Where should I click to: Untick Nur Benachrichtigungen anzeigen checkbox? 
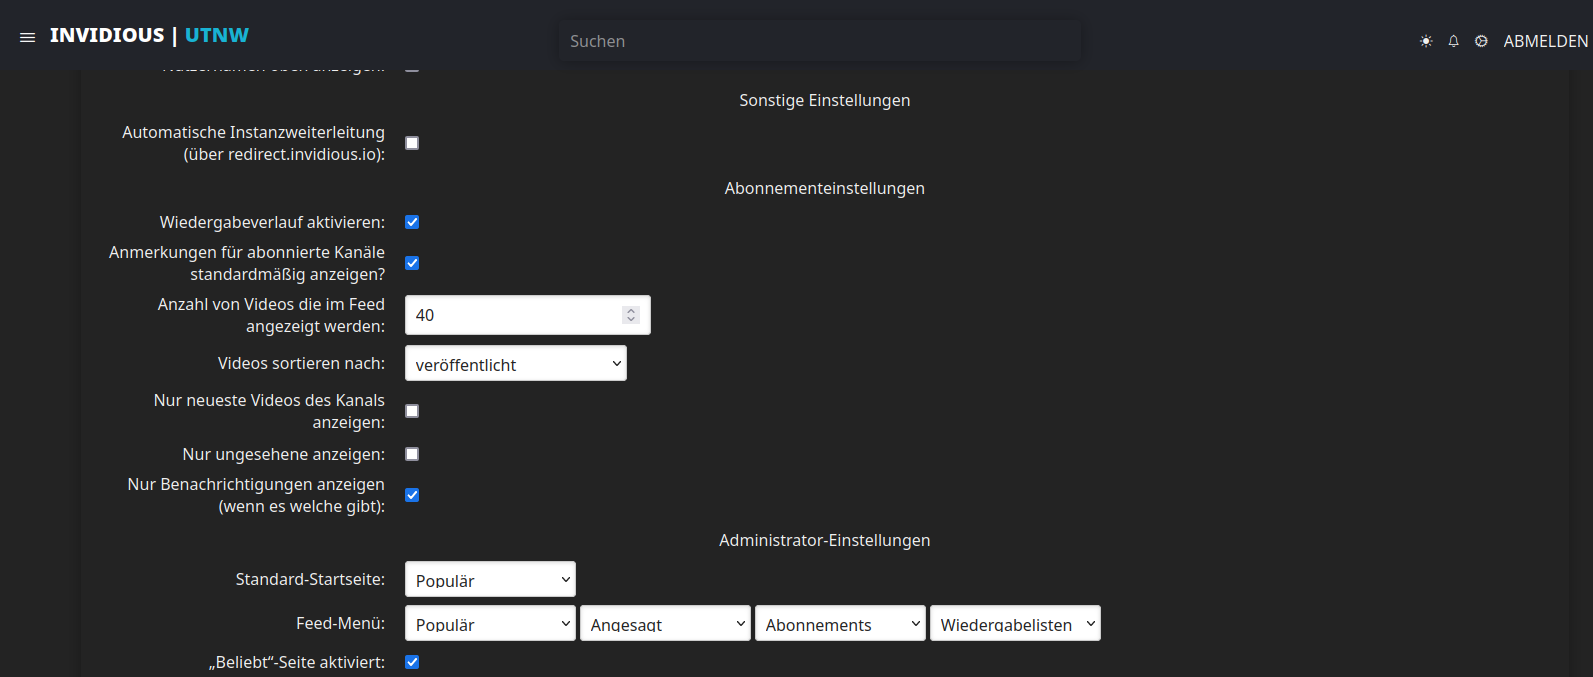[412, 495]
